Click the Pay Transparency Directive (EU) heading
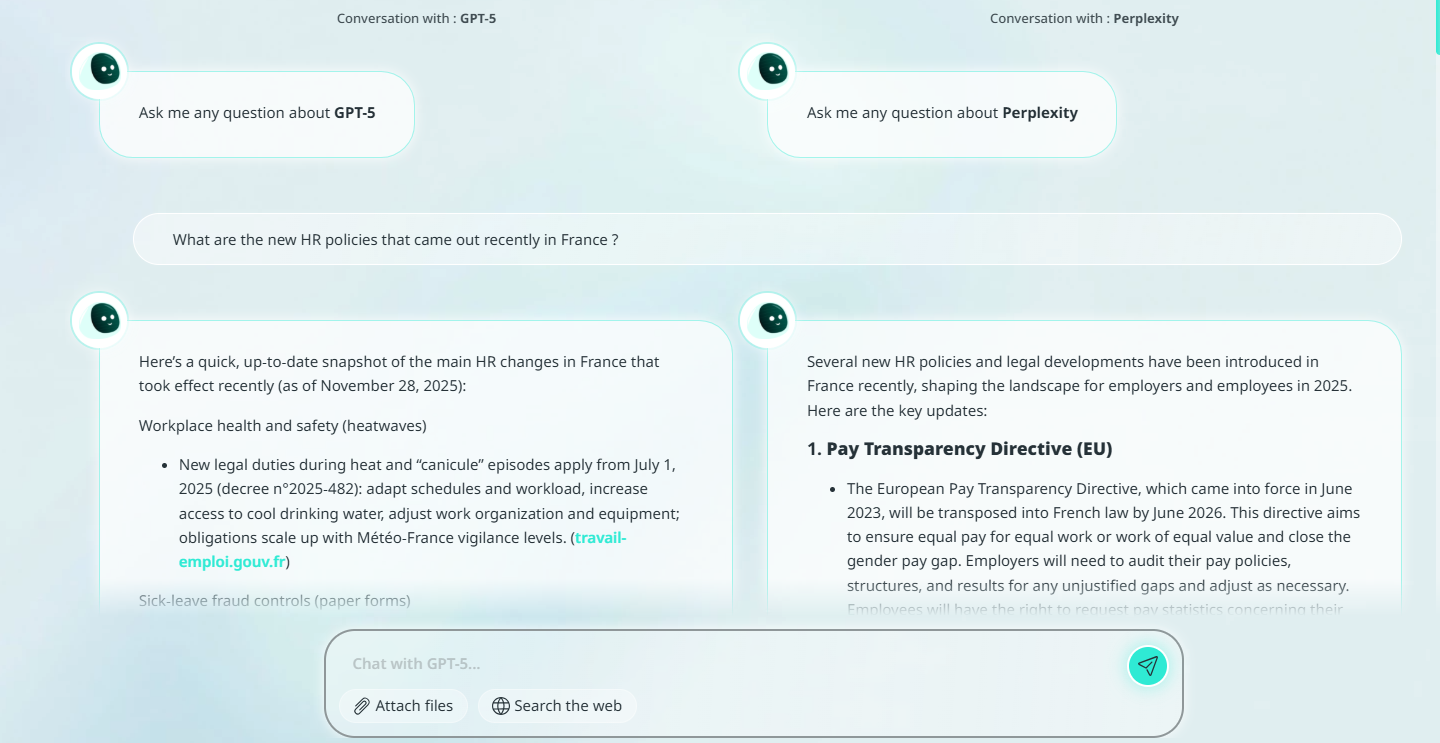Image resolution: width=1440 pixels, height=743 pixels. point(959,449)
